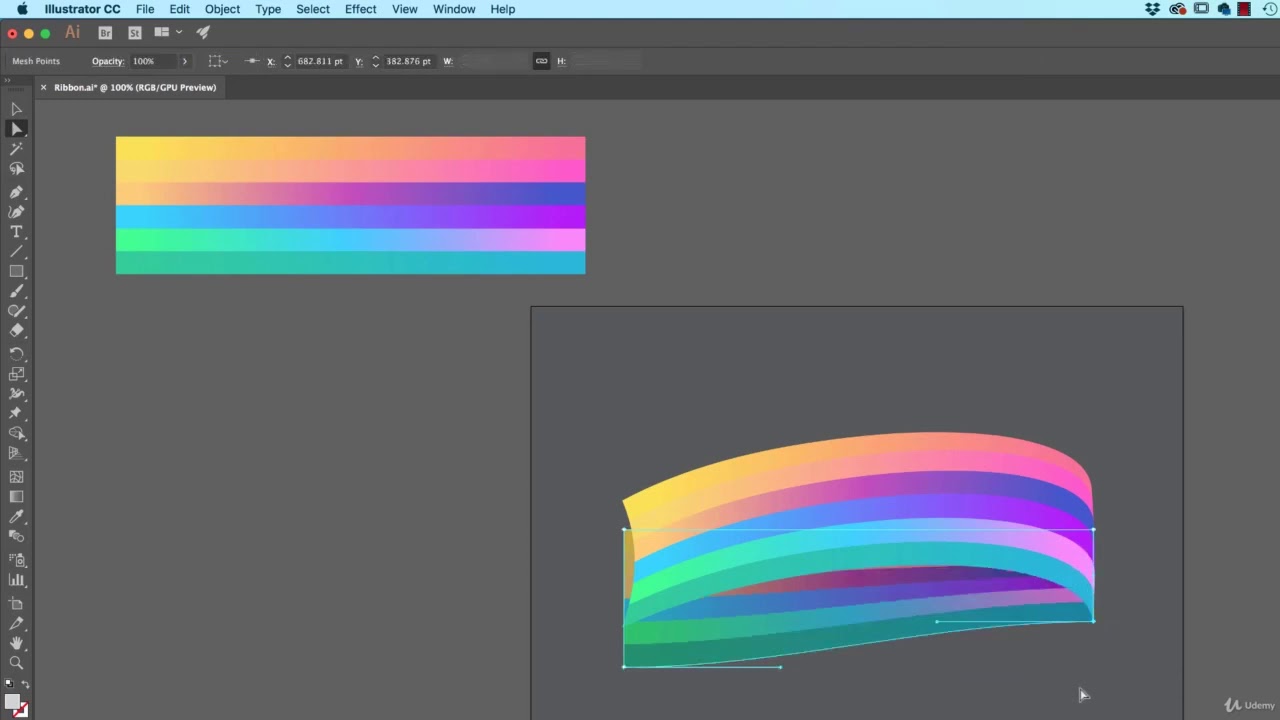Select the Column Graph tool
This screenshot has height=720, width=1280.
(x=16, y=580)
